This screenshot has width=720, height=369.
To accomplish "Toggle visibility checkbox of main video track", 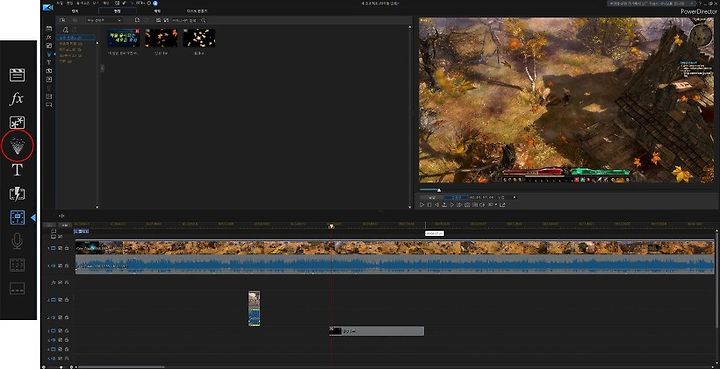I will 60,248.
